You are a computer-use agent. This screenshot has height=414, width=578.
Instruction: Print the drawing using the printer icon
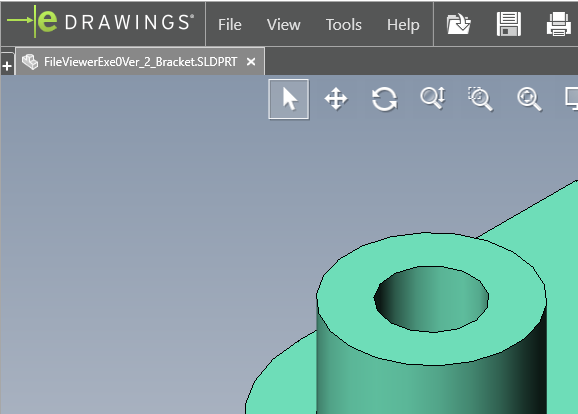(559, 24)
